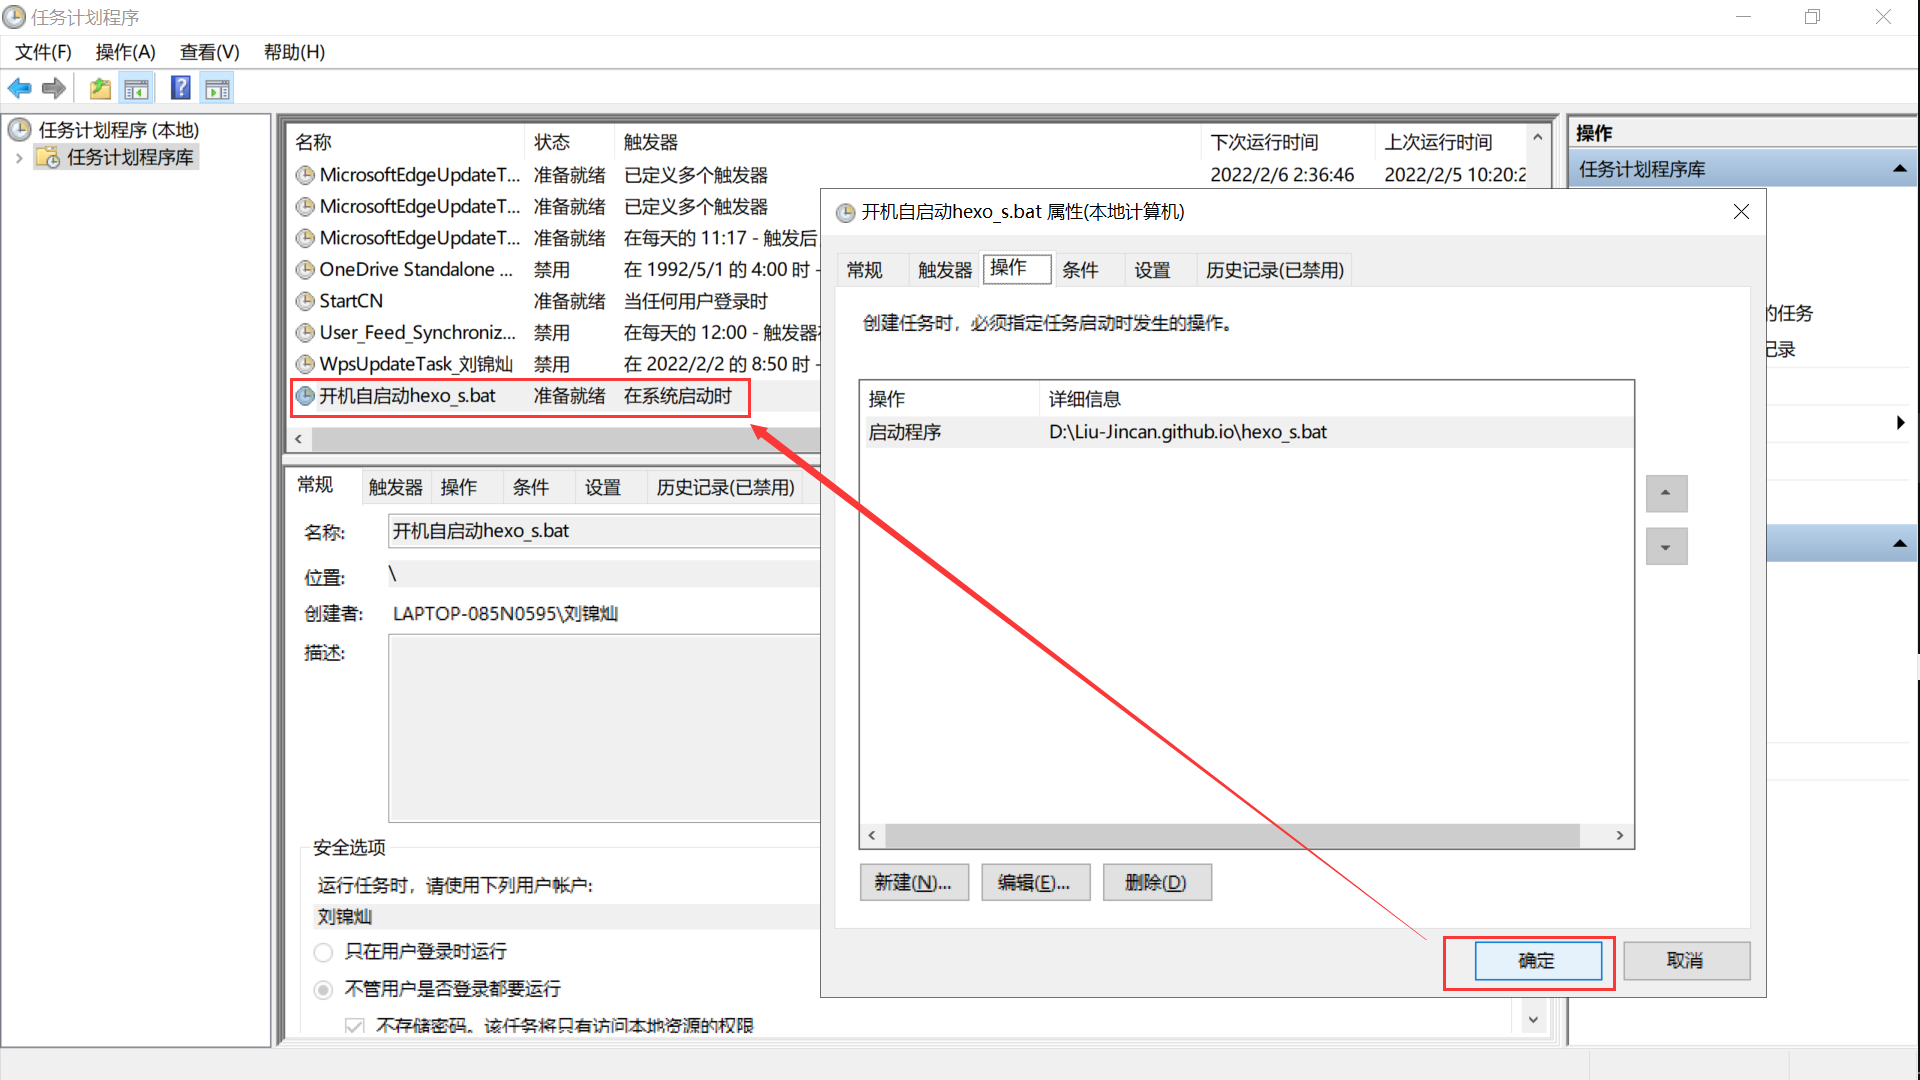Expand the 任务计划程序库 tree node
1920x1080 pixels.
(x=19, y=158)
